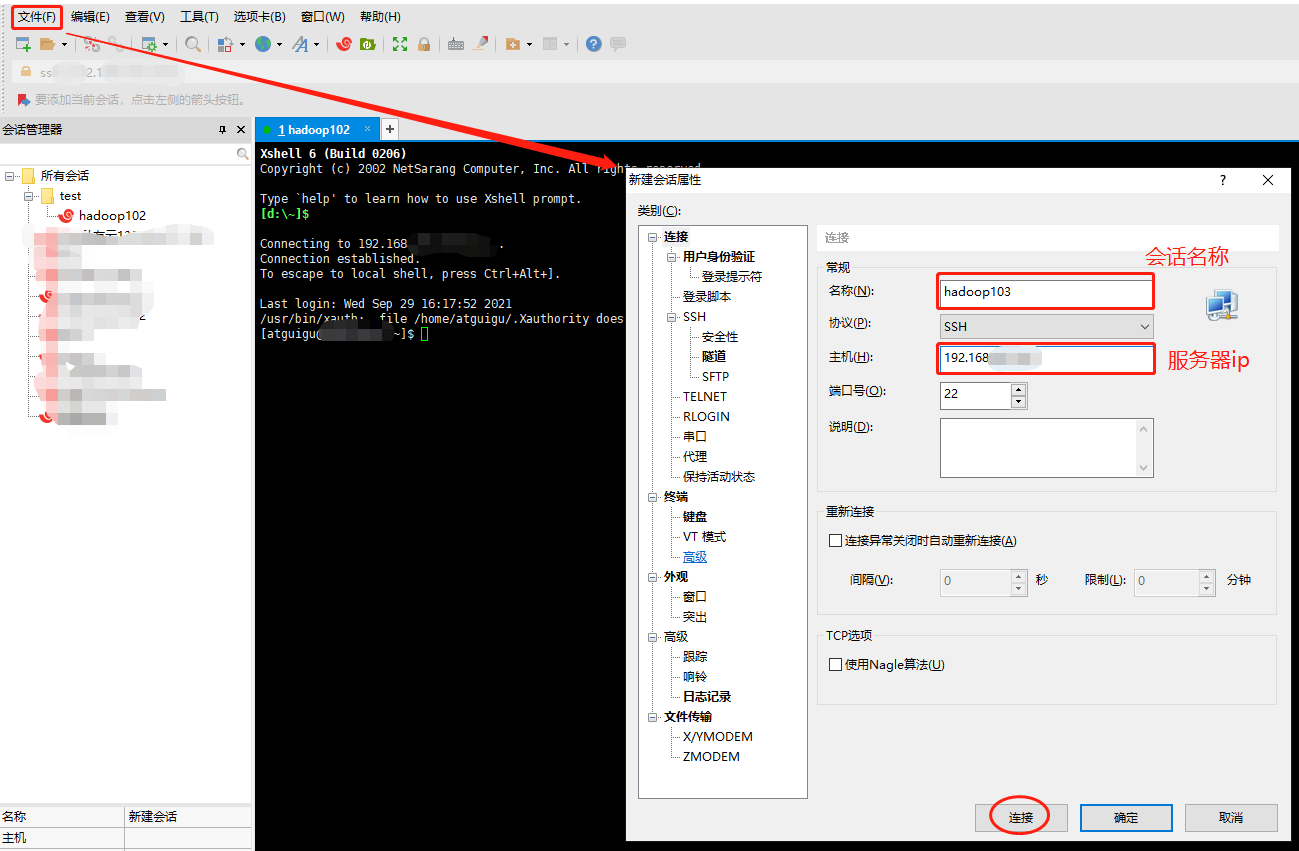Click the padlock lock-screen toolbar icon

(x=424, y=44)
